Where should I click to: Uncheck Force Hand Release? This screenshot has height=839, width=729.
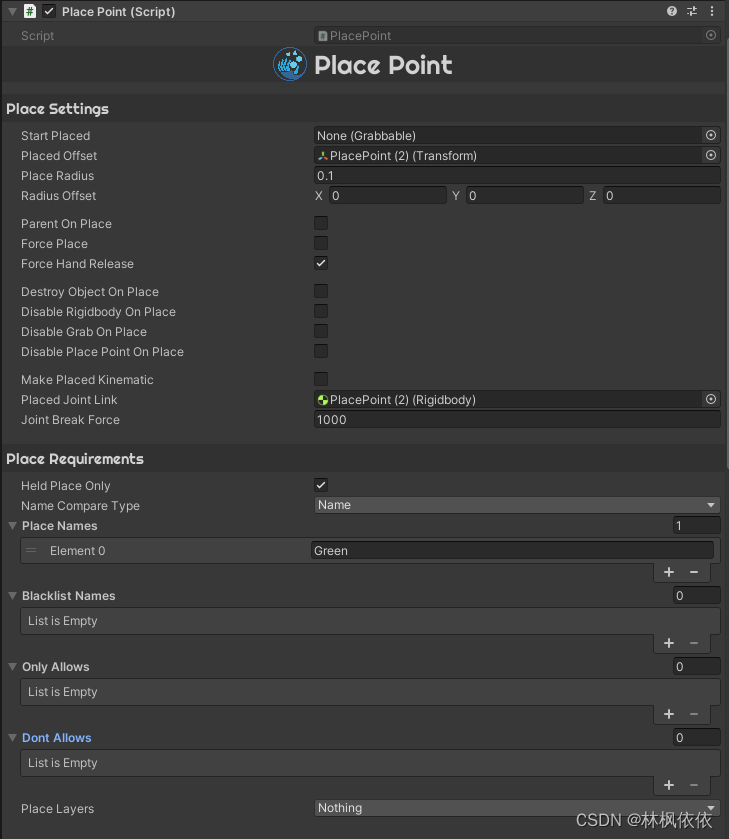321,263
